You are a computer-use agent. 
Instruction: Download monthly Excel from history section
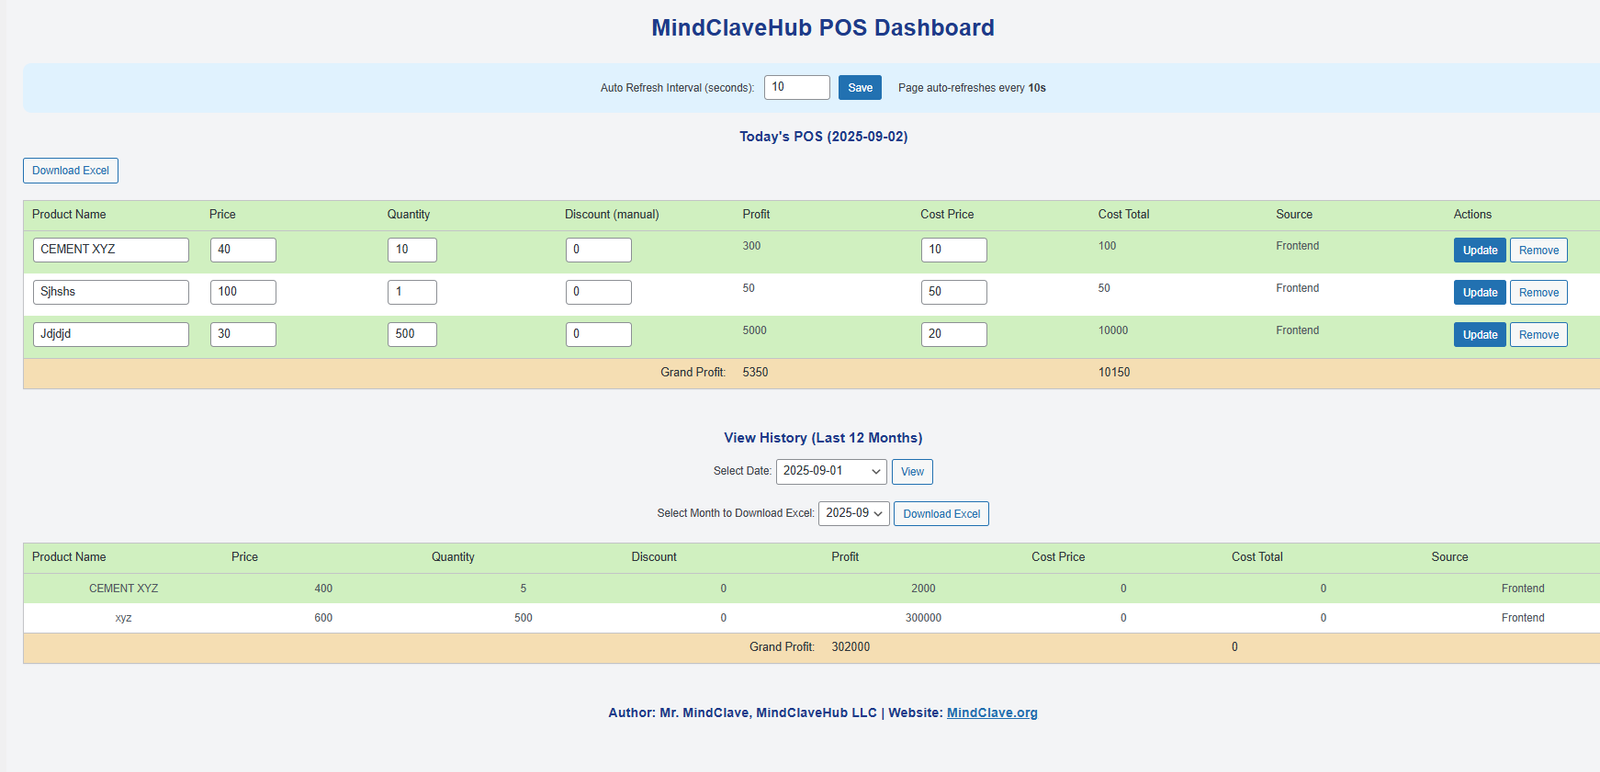941,514
